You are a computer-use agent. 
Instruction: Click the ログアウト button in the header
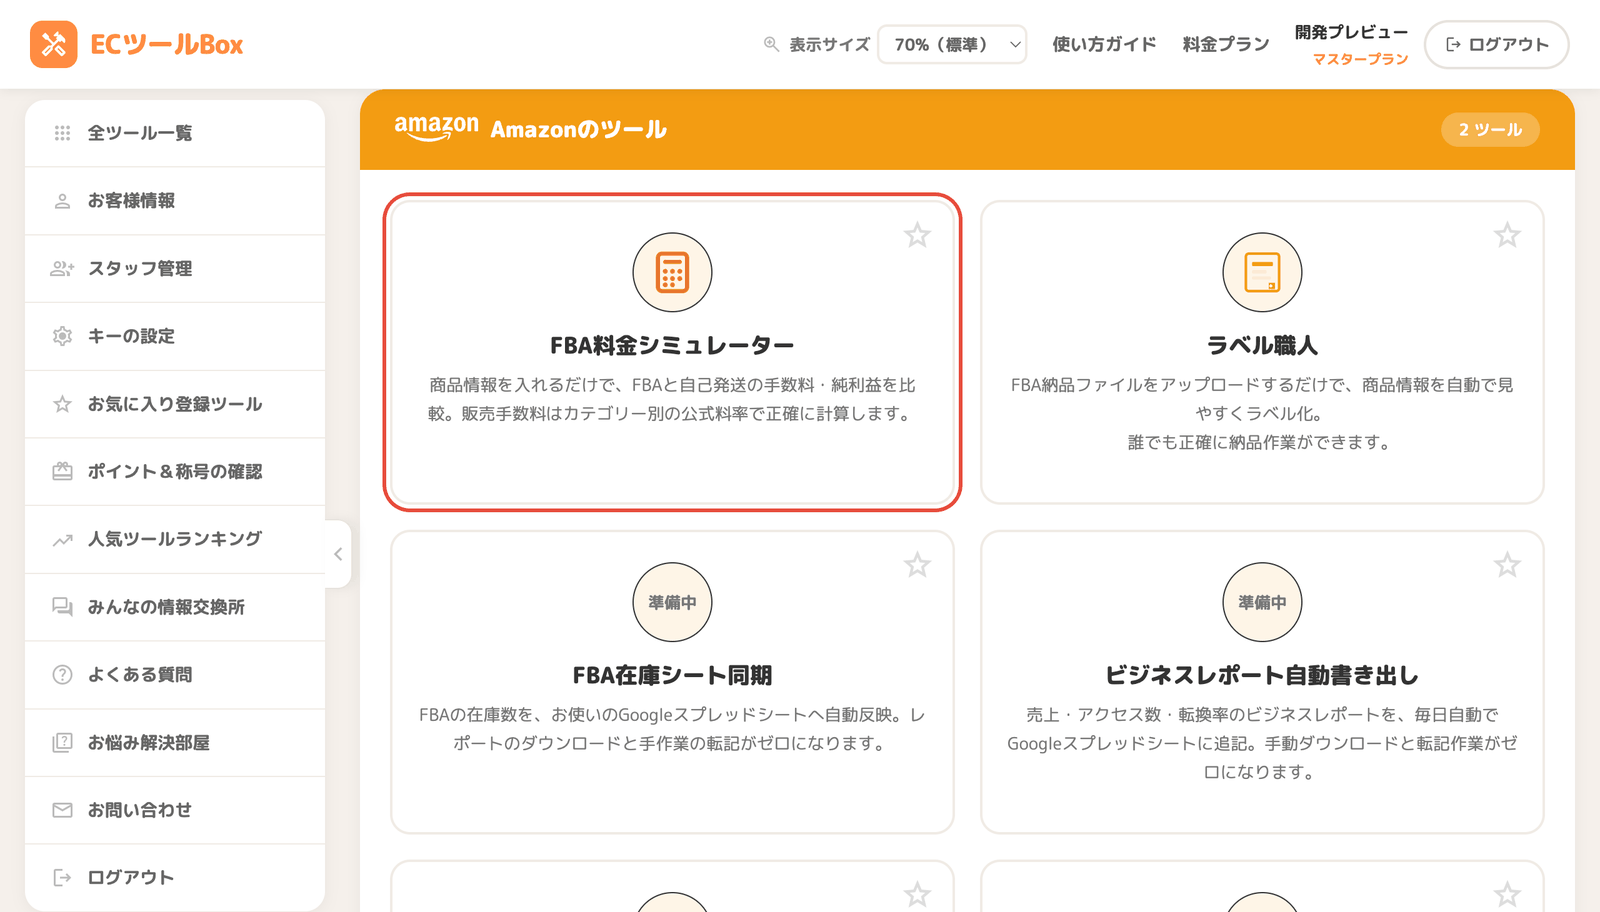[1496, 44]
